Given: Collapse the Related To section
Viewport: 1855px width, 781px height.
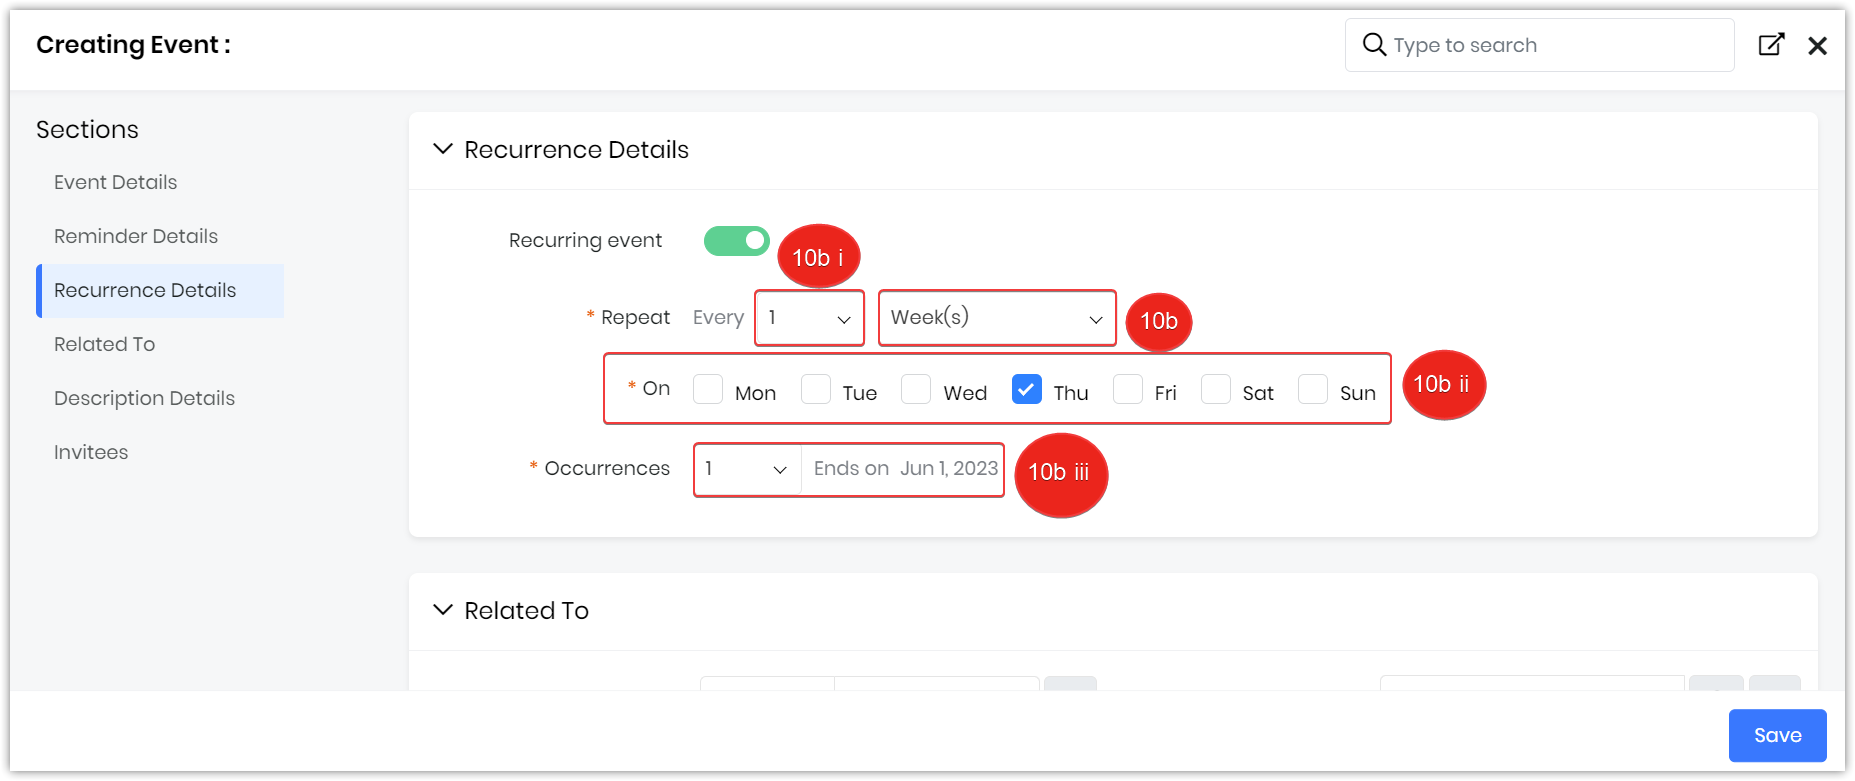Looking at the screenshot, I should coord(442,610).
